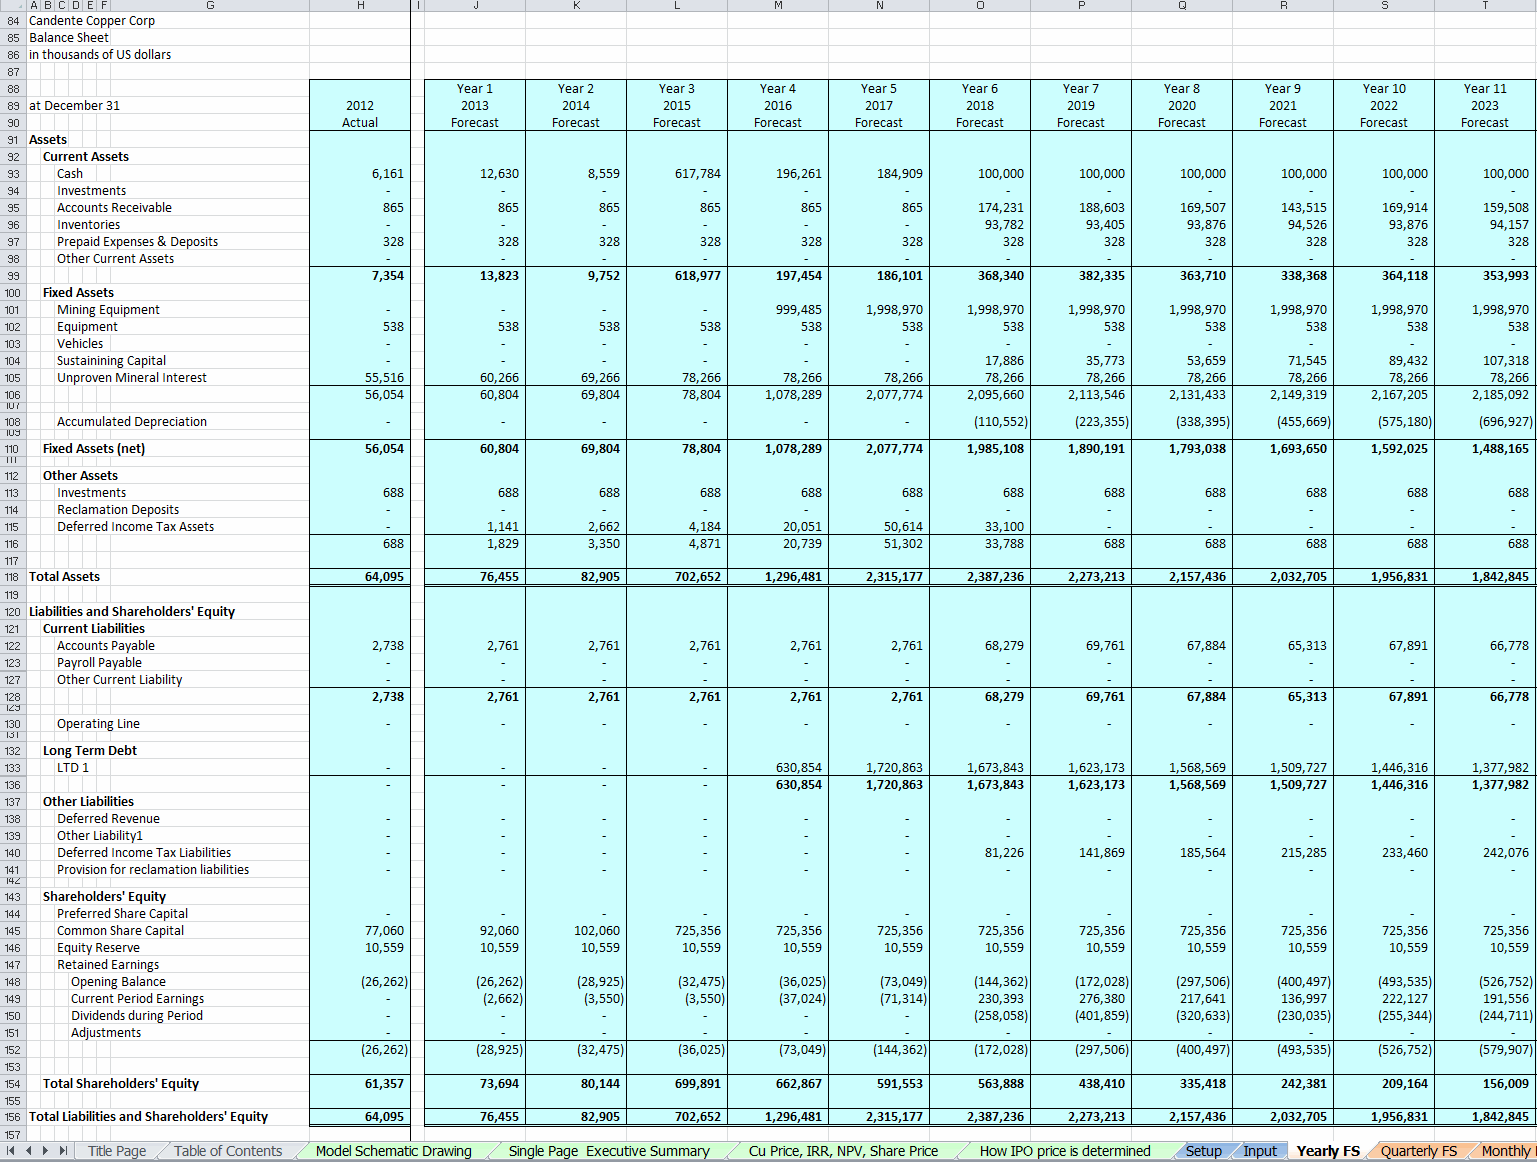Image resolution: width=1537 pixels, height=1162 pixels.
Task: Open How IPO price is determined tab
Action: [x=1065, y=1151]
